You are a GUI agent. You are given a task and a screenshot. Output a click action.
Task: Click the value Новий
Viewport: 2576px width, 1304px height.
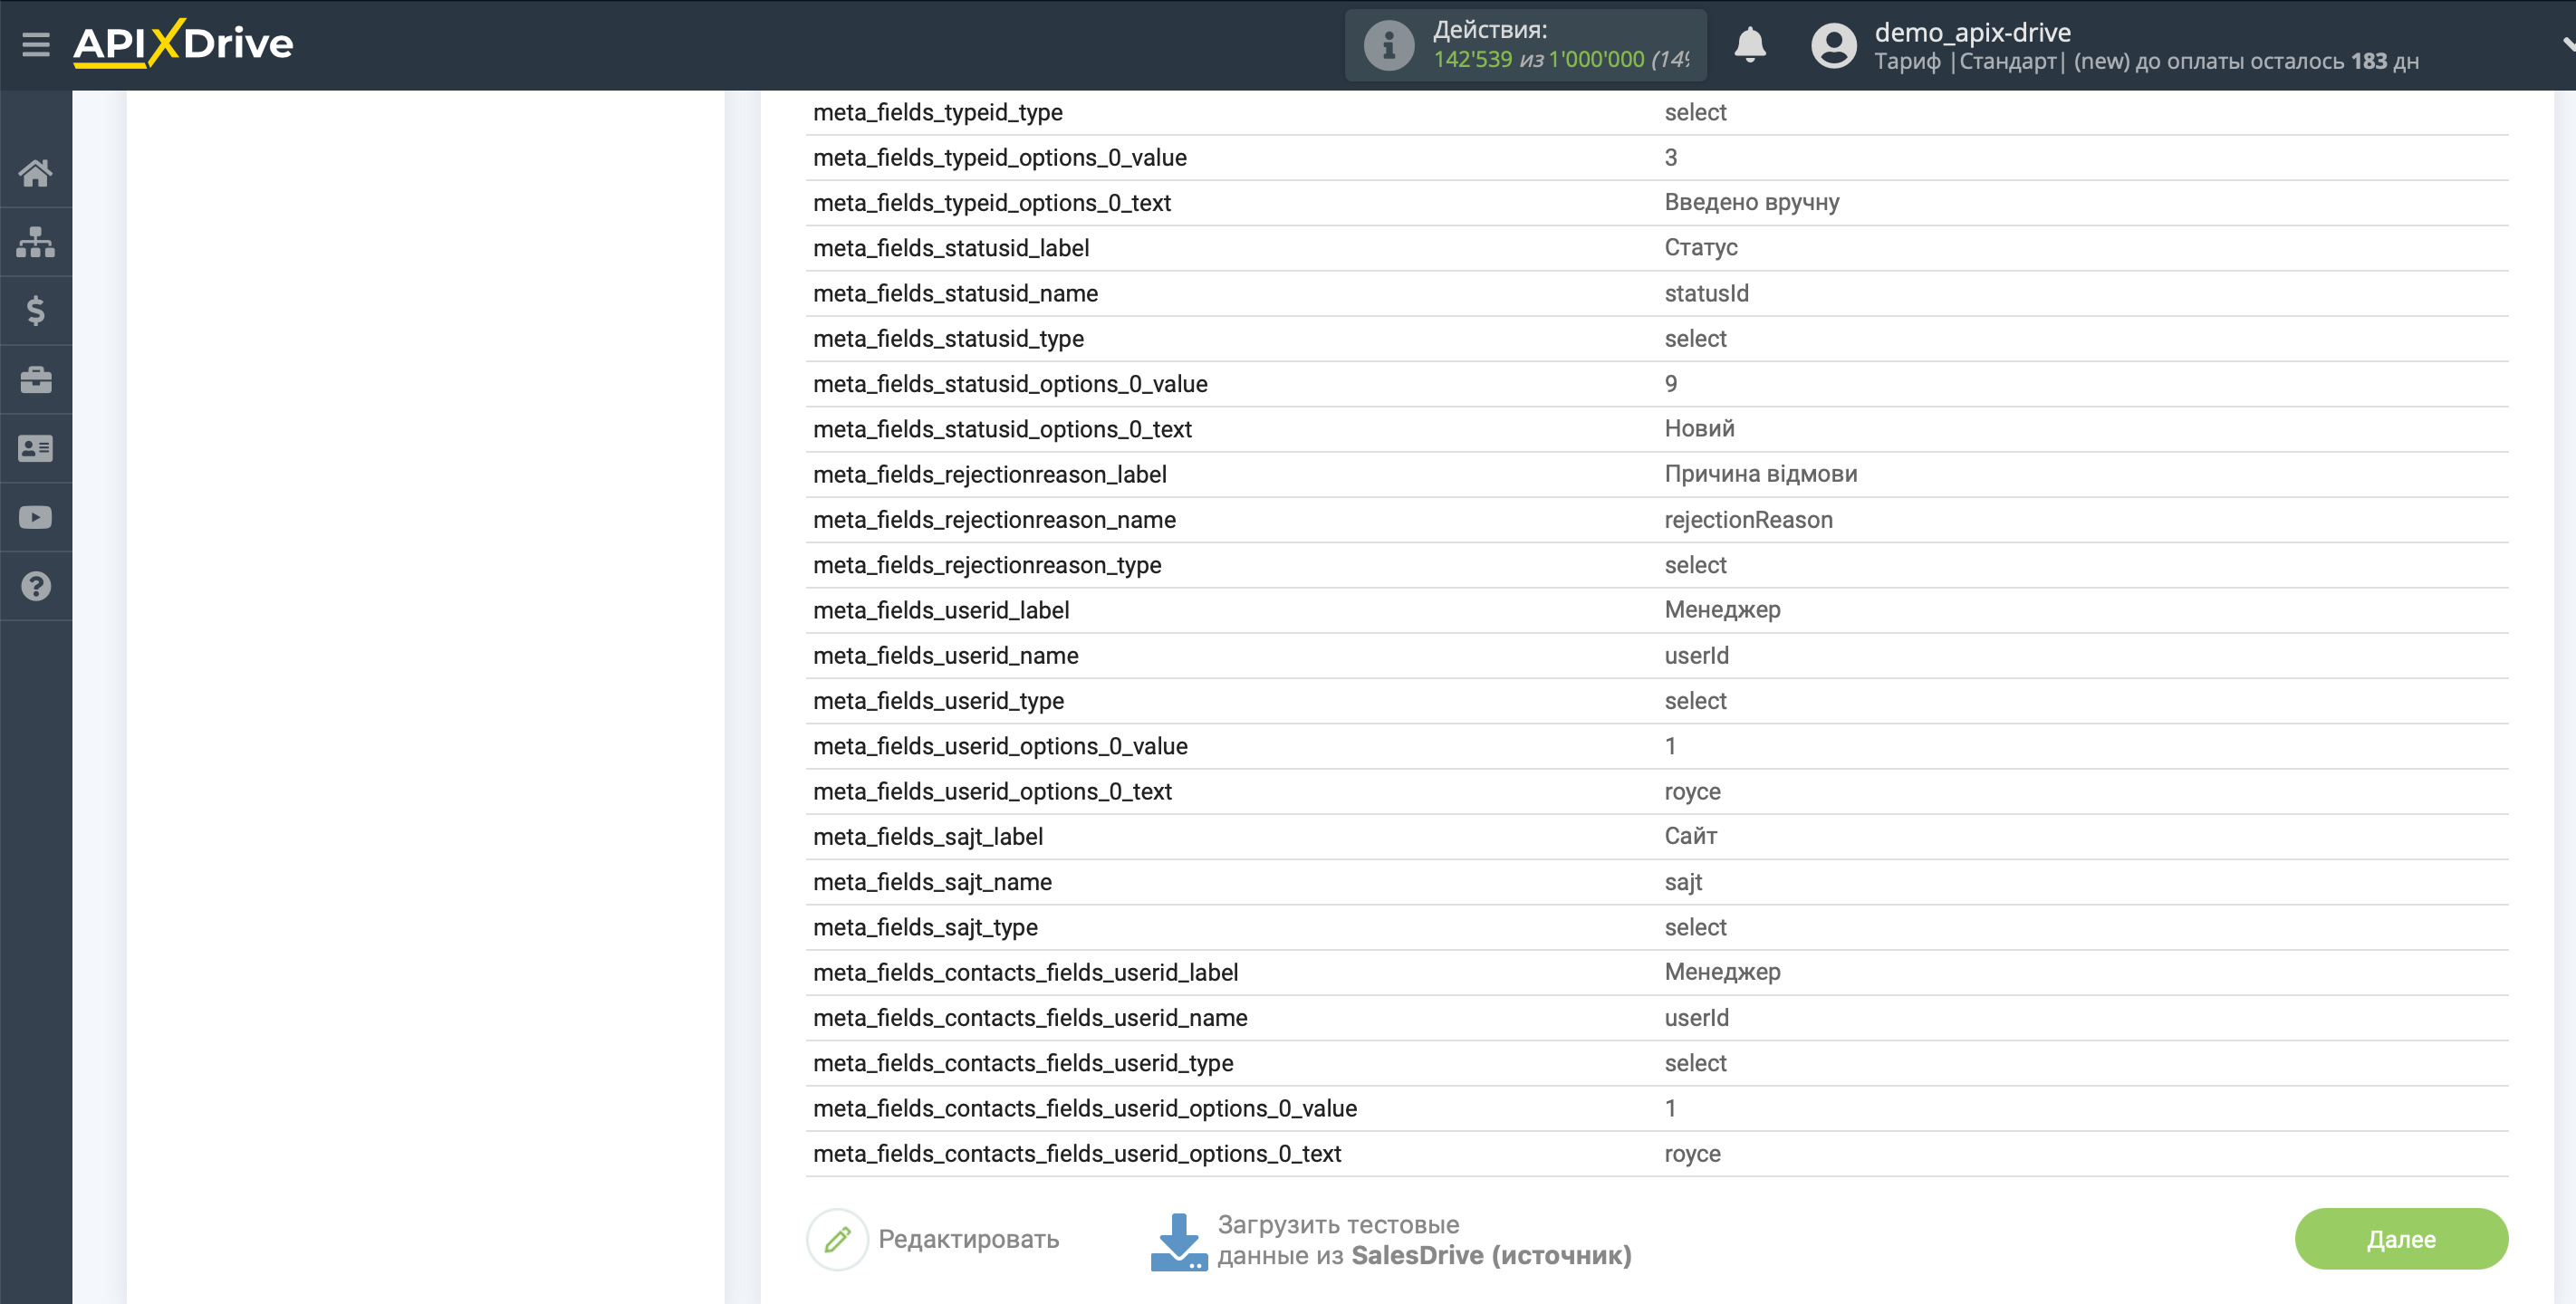point(1698,428)
